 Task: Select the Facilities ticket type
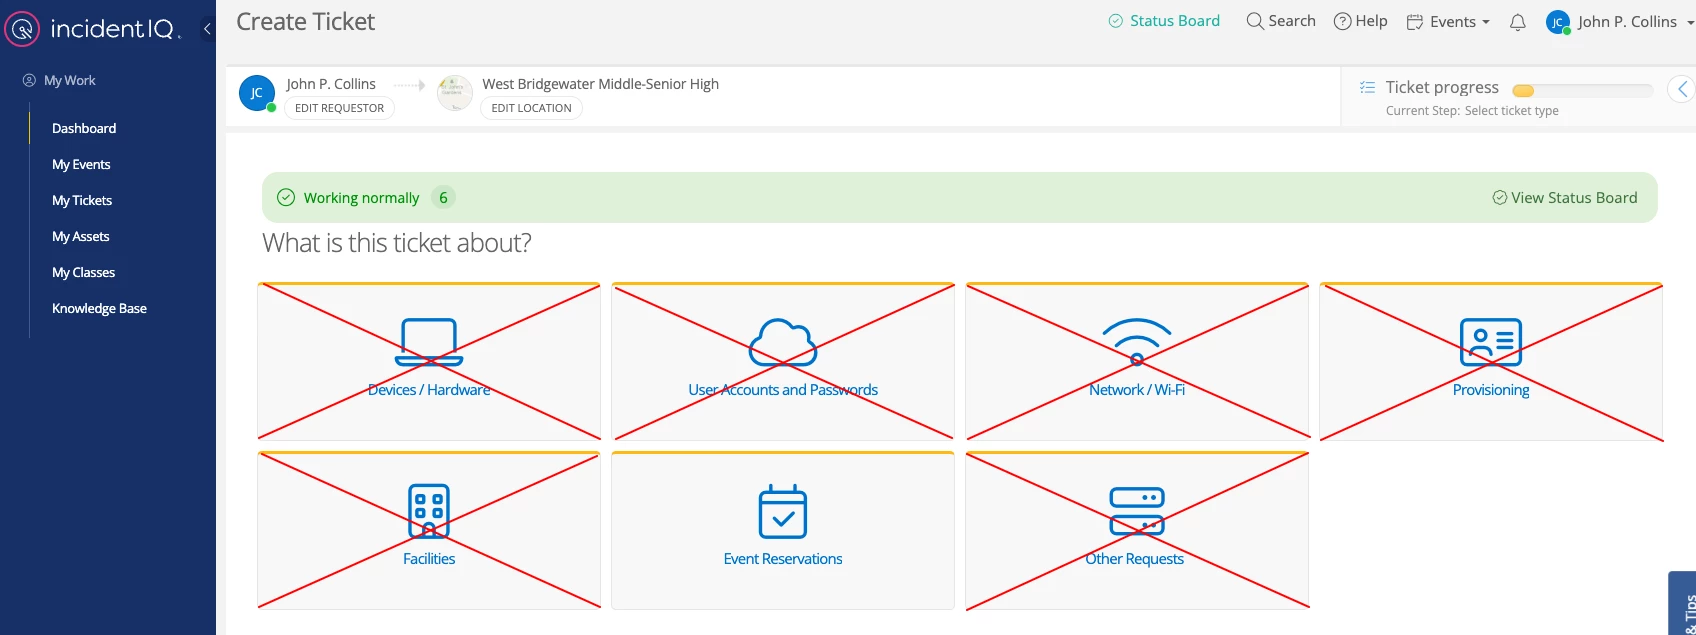(x=429, y=530)
